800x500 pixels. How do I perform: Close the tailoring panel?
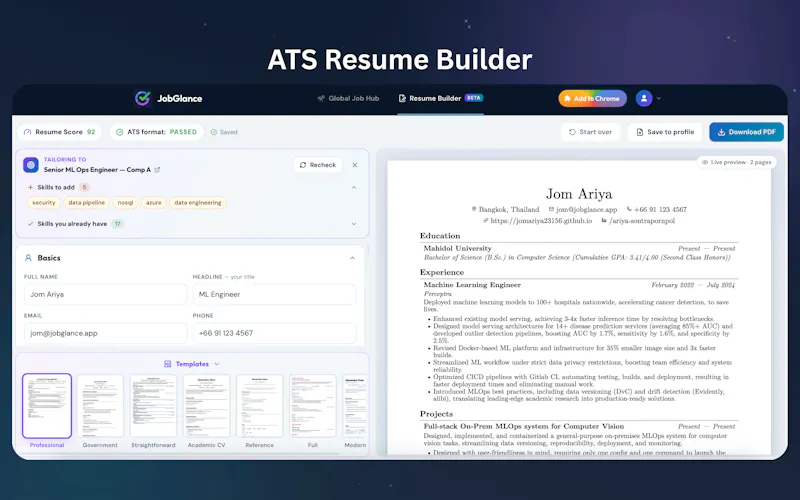355,165
